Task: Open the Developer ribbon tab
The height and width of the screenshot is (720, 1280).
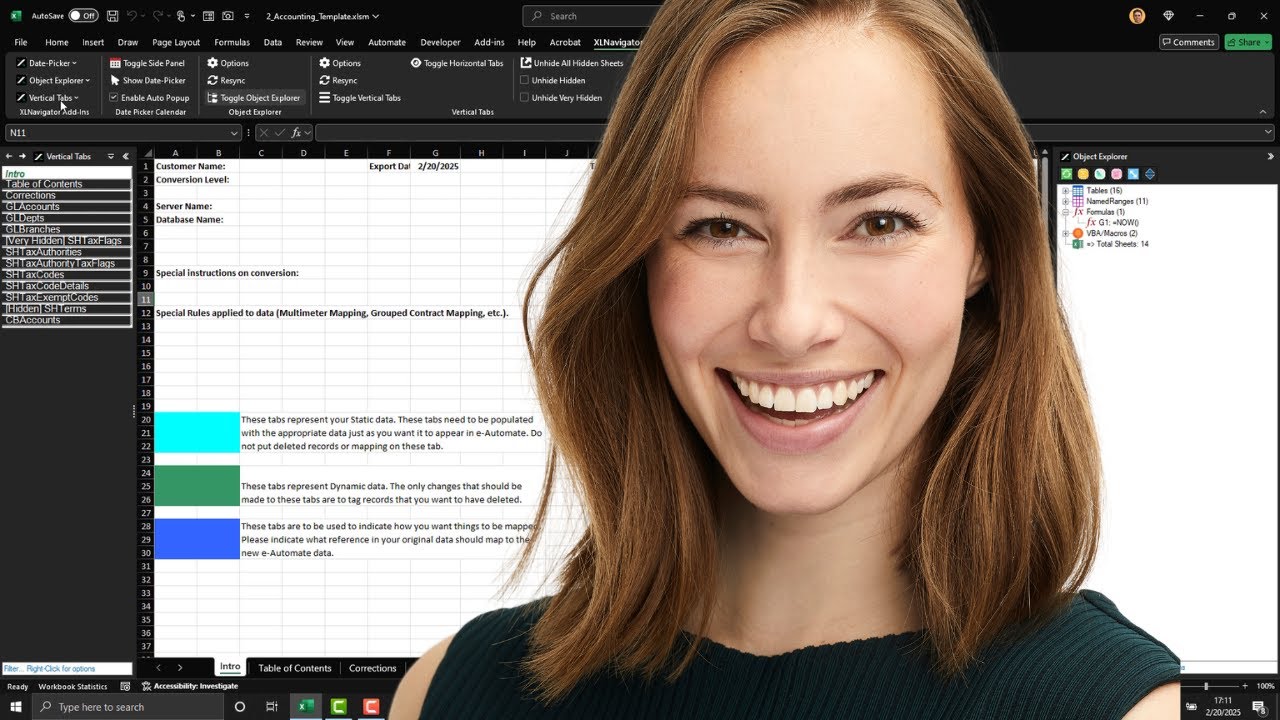Action: tap(440, 42)
